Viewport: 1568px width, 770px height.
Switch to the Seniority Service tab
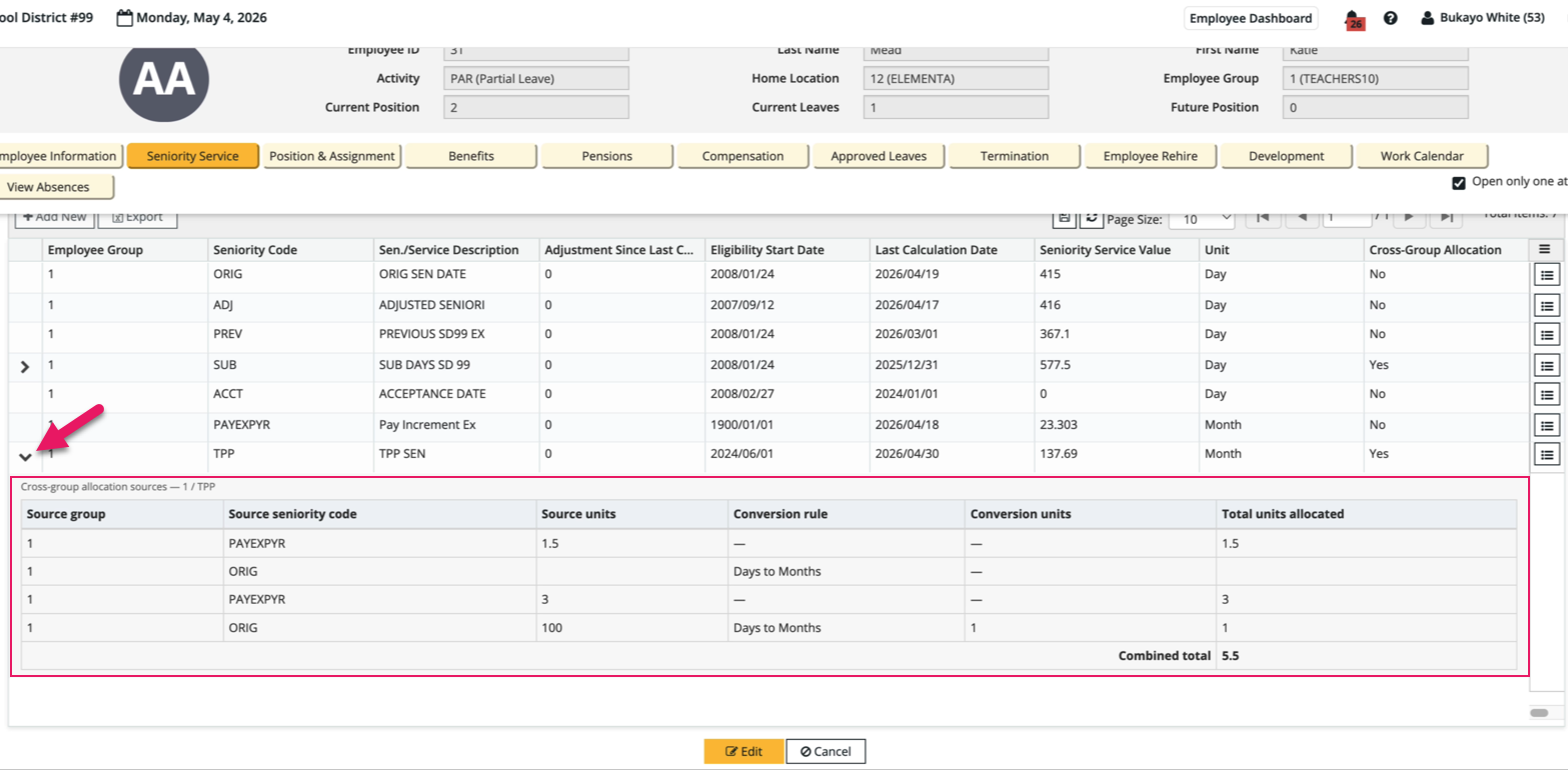pos(192,156)
